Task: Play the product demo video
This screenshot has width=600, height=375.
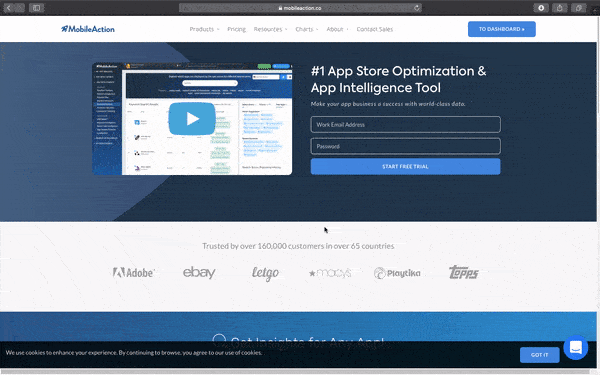Action: [x=192, y=119]
